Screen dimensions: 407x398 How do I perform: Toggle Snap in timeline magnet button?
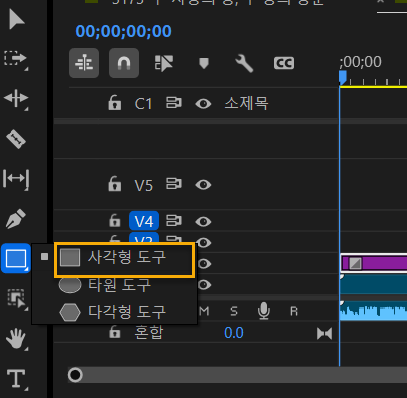(x=124, y=63)
